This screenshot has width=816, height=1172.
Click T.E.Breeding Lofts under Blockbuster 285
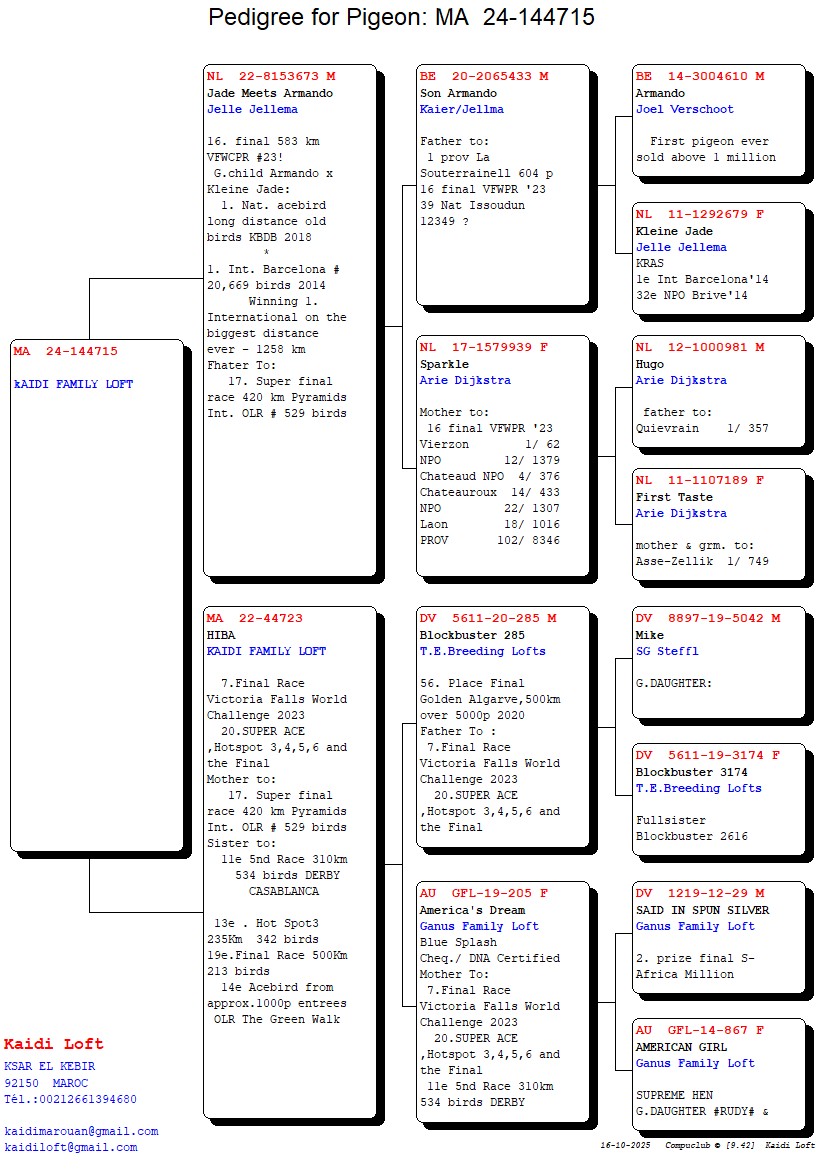click(x=483, y=651)
